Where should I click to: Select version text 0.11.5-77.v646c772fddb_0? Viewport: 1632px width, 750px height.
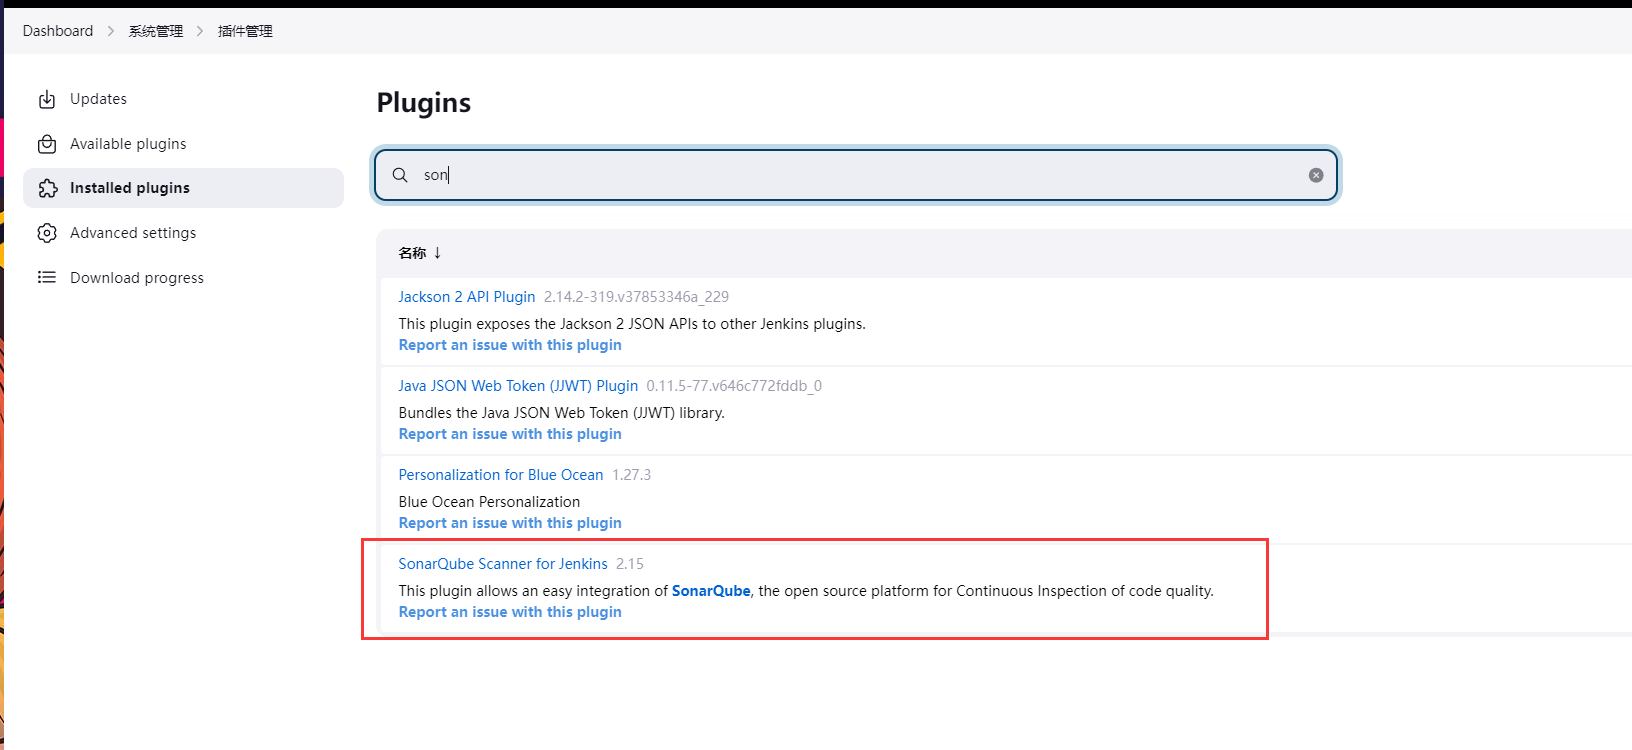[x=734, y=386]
